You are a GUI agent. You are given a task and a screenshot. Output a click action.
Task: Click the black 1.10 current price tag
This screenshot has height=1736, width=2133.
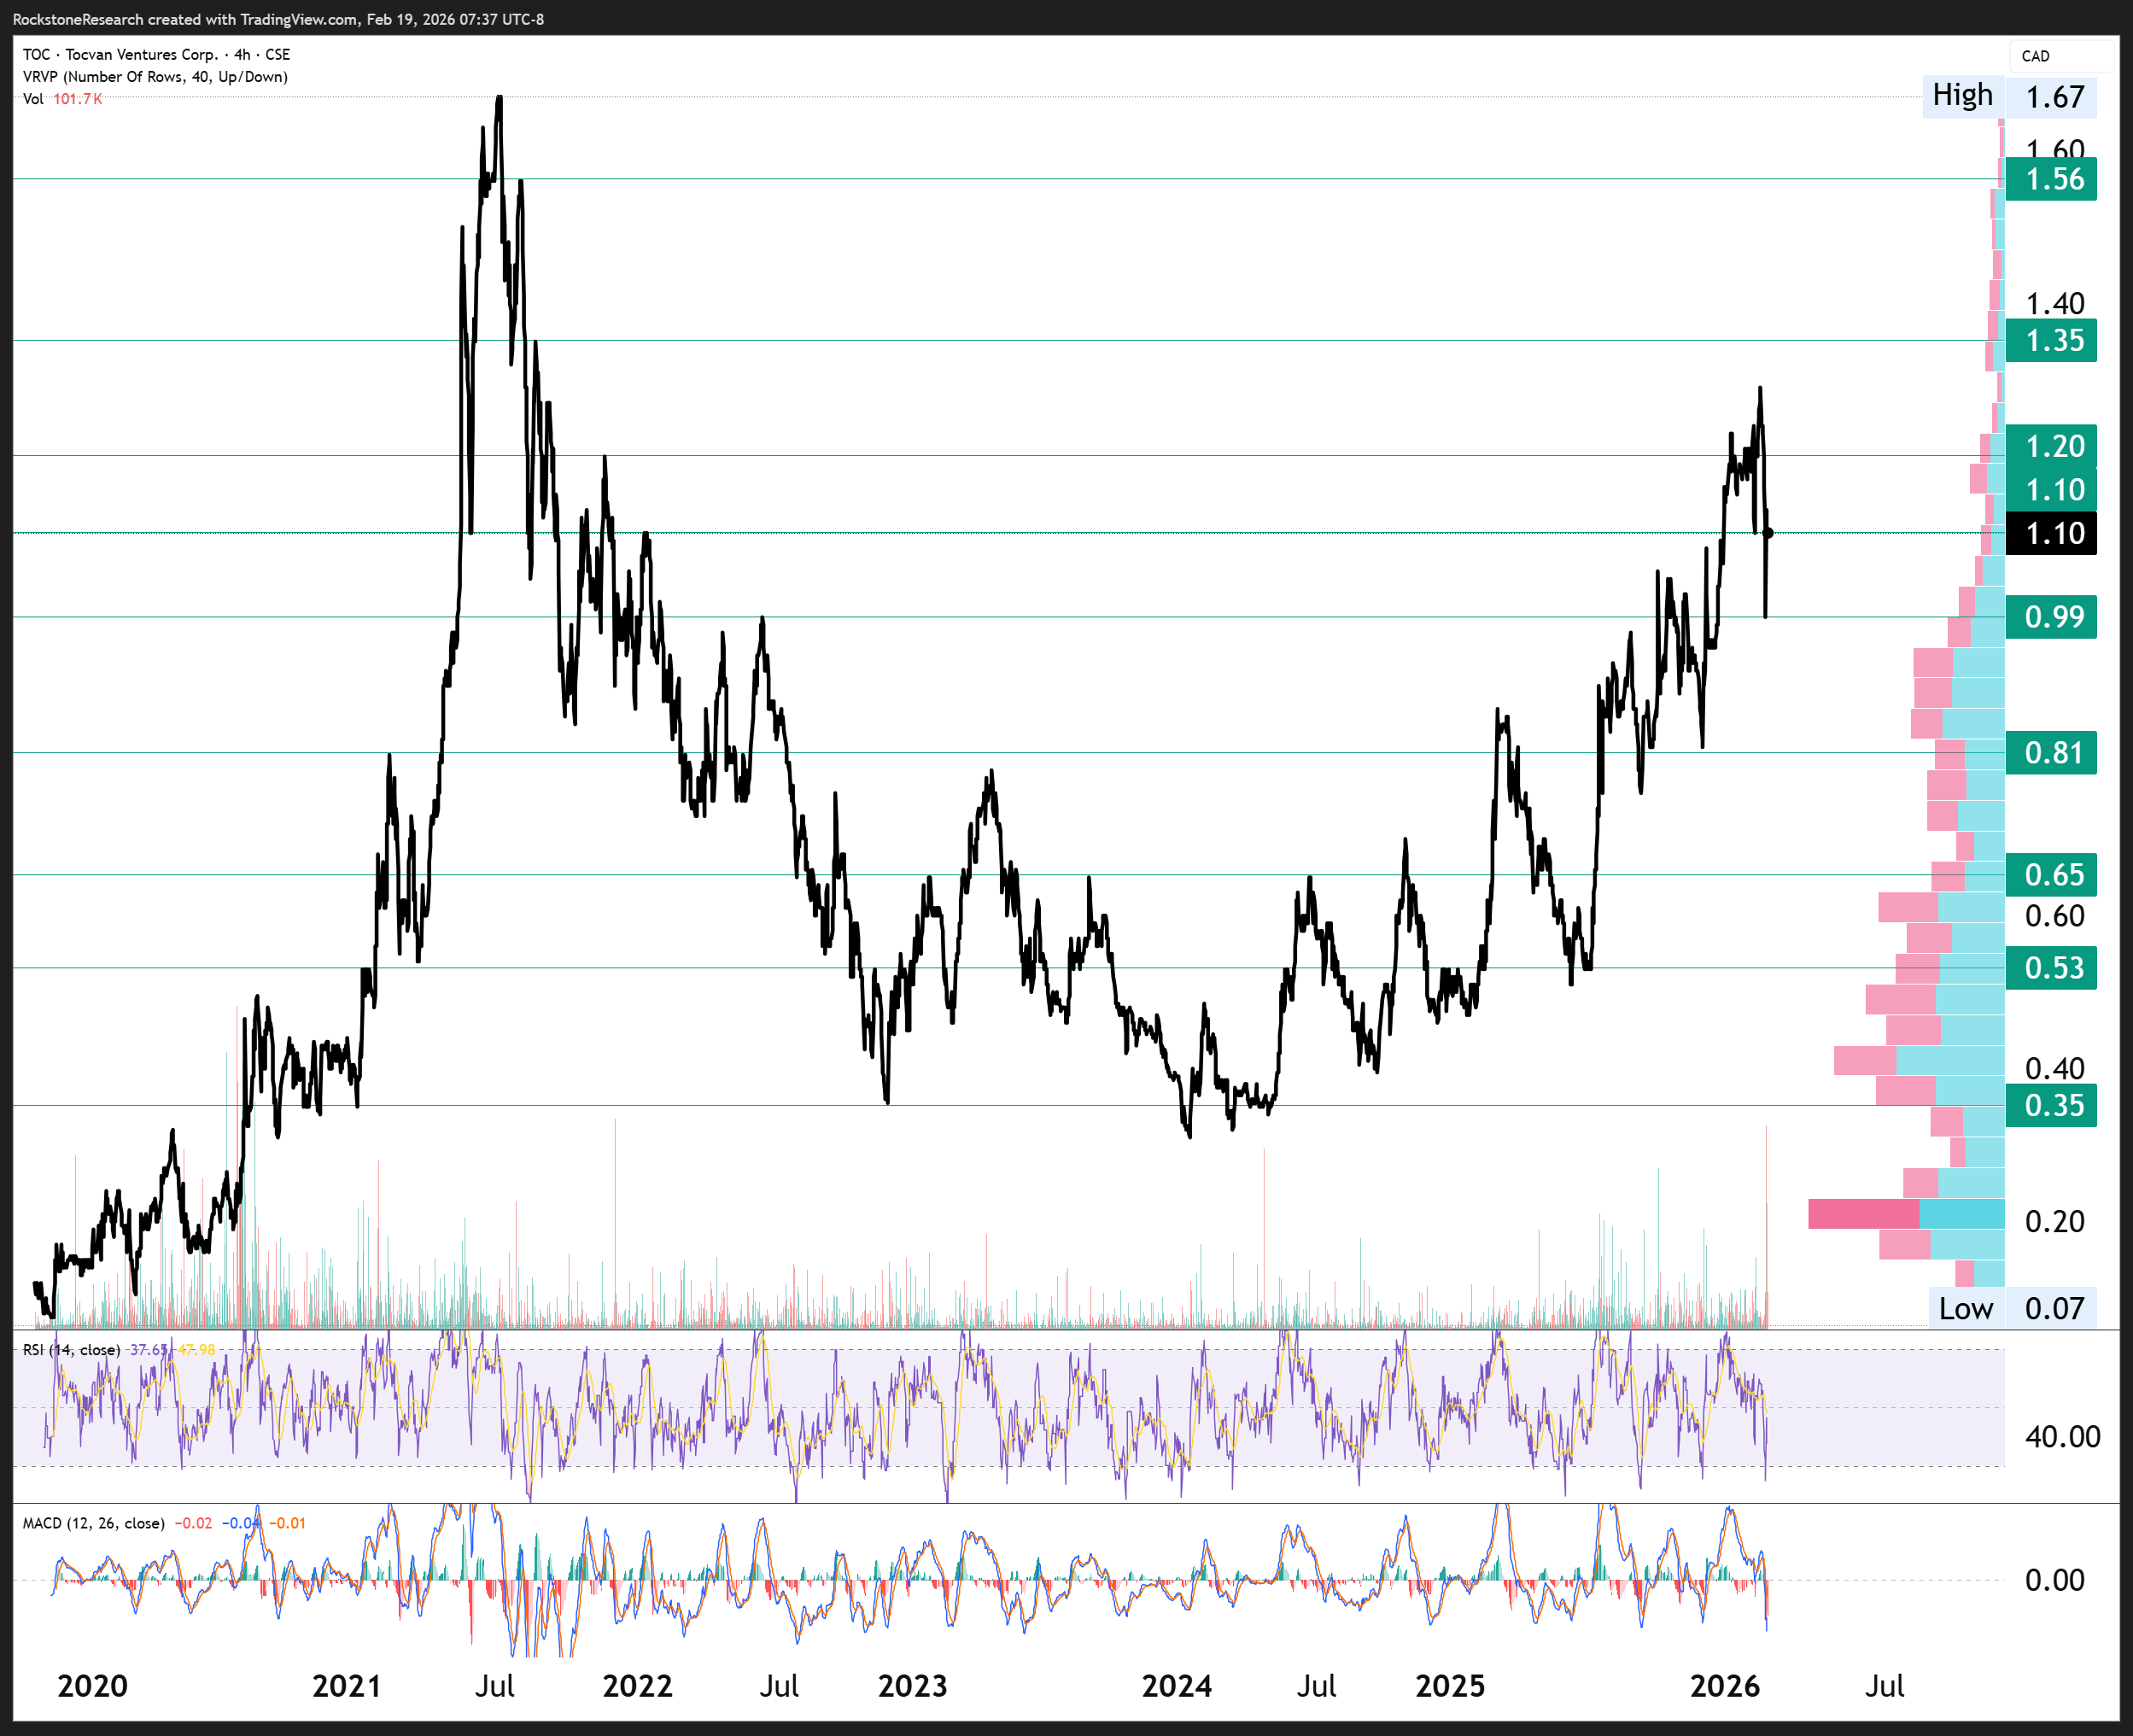[x=2050, y=533]
